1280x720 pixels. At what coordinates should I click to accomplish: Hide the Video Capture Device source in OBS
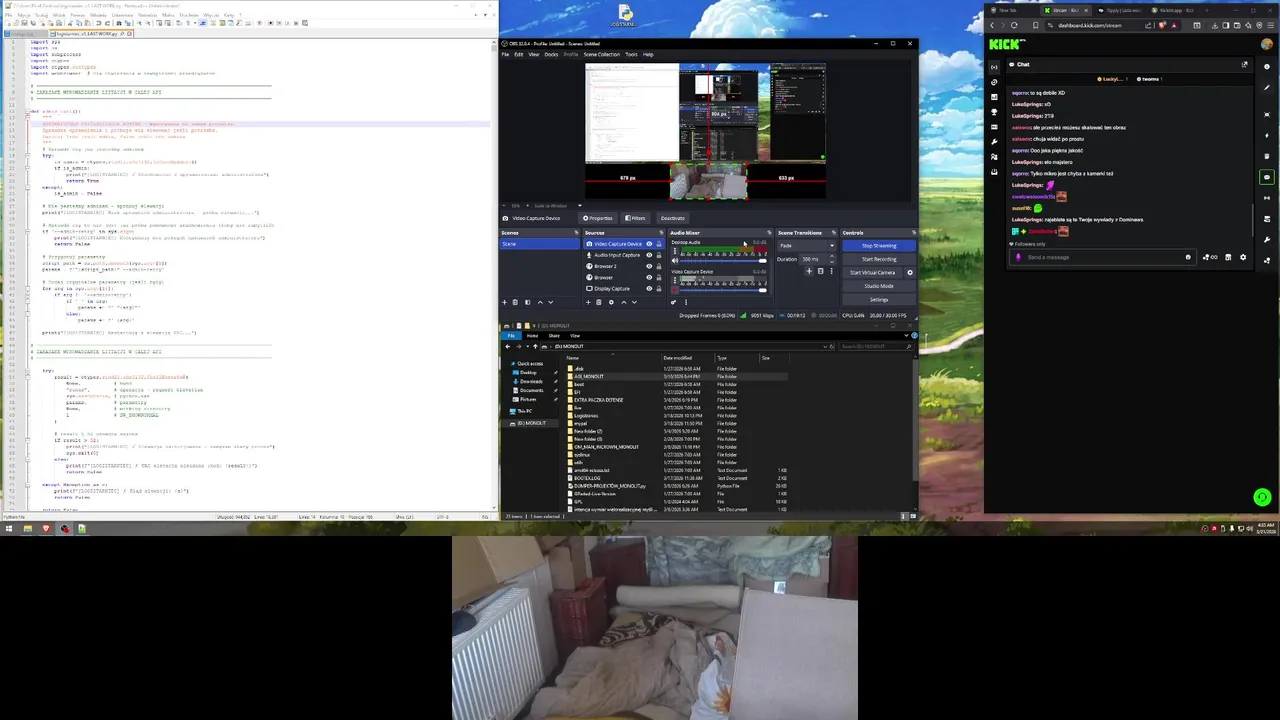pyautogui.click(x=649, y=244)
